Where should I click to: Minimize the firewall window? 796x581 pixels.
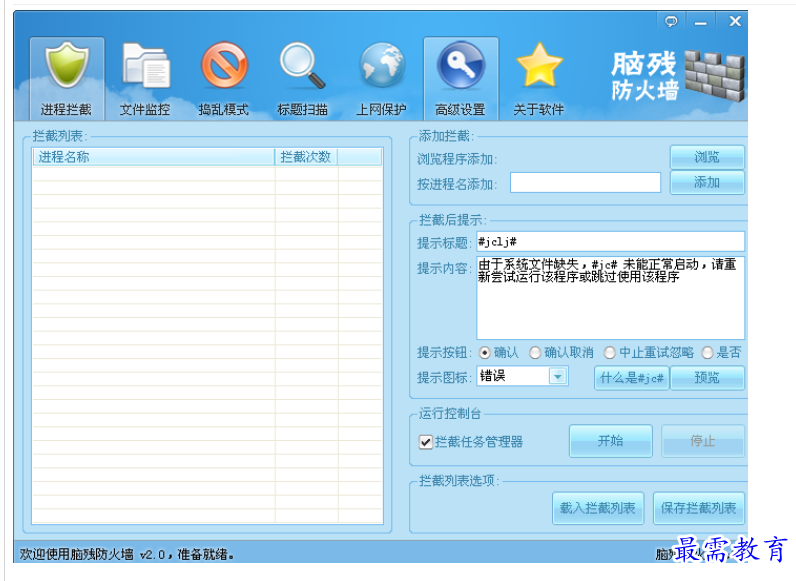701,21
